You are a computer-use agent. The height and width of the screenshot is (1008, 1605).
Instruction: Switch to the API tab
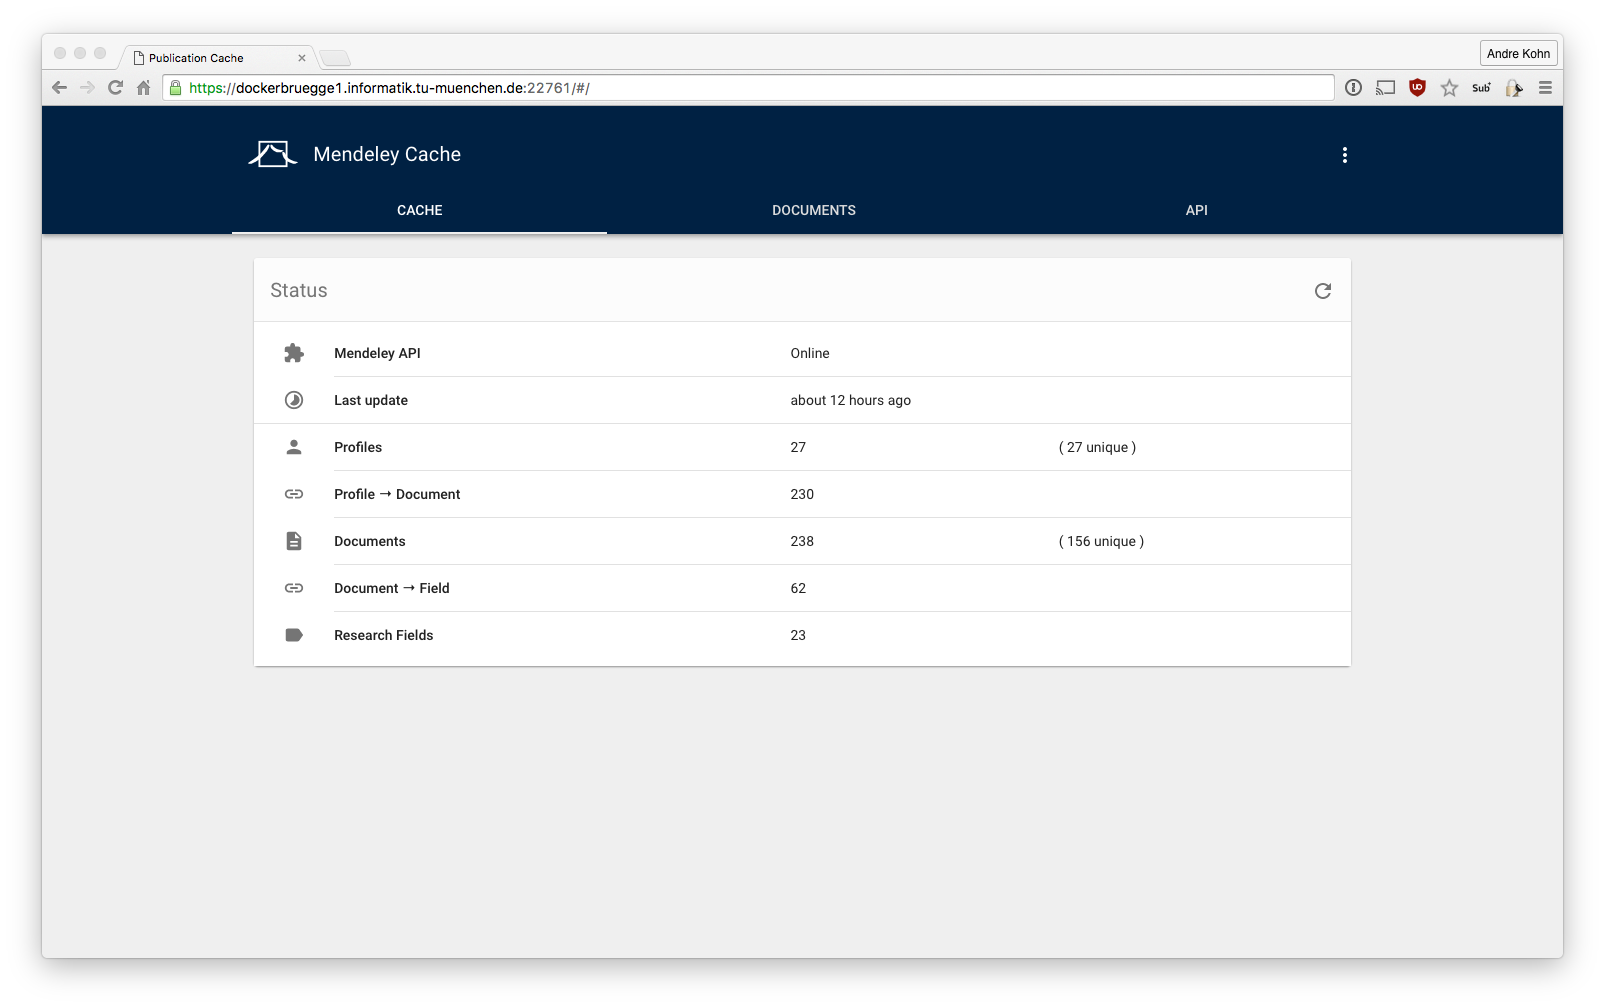point(1197,210)
